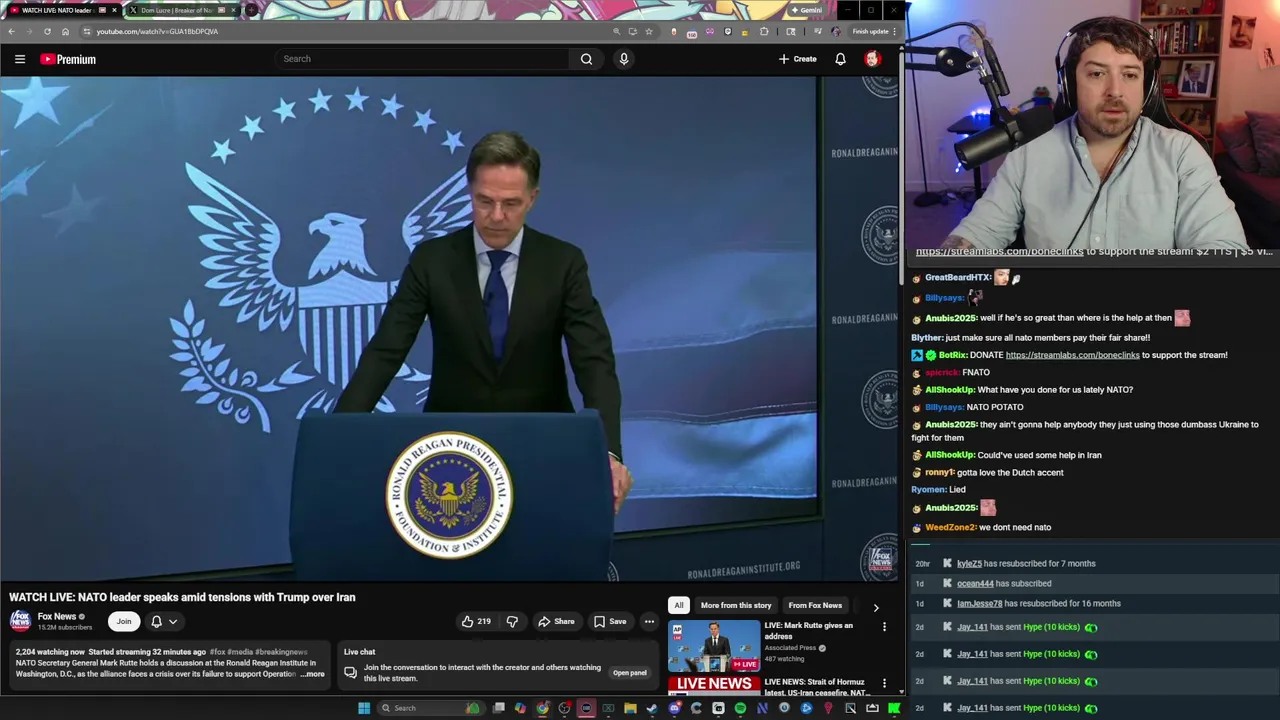
Task: Open the Fox News channel name link
Action: pos(57,616)
